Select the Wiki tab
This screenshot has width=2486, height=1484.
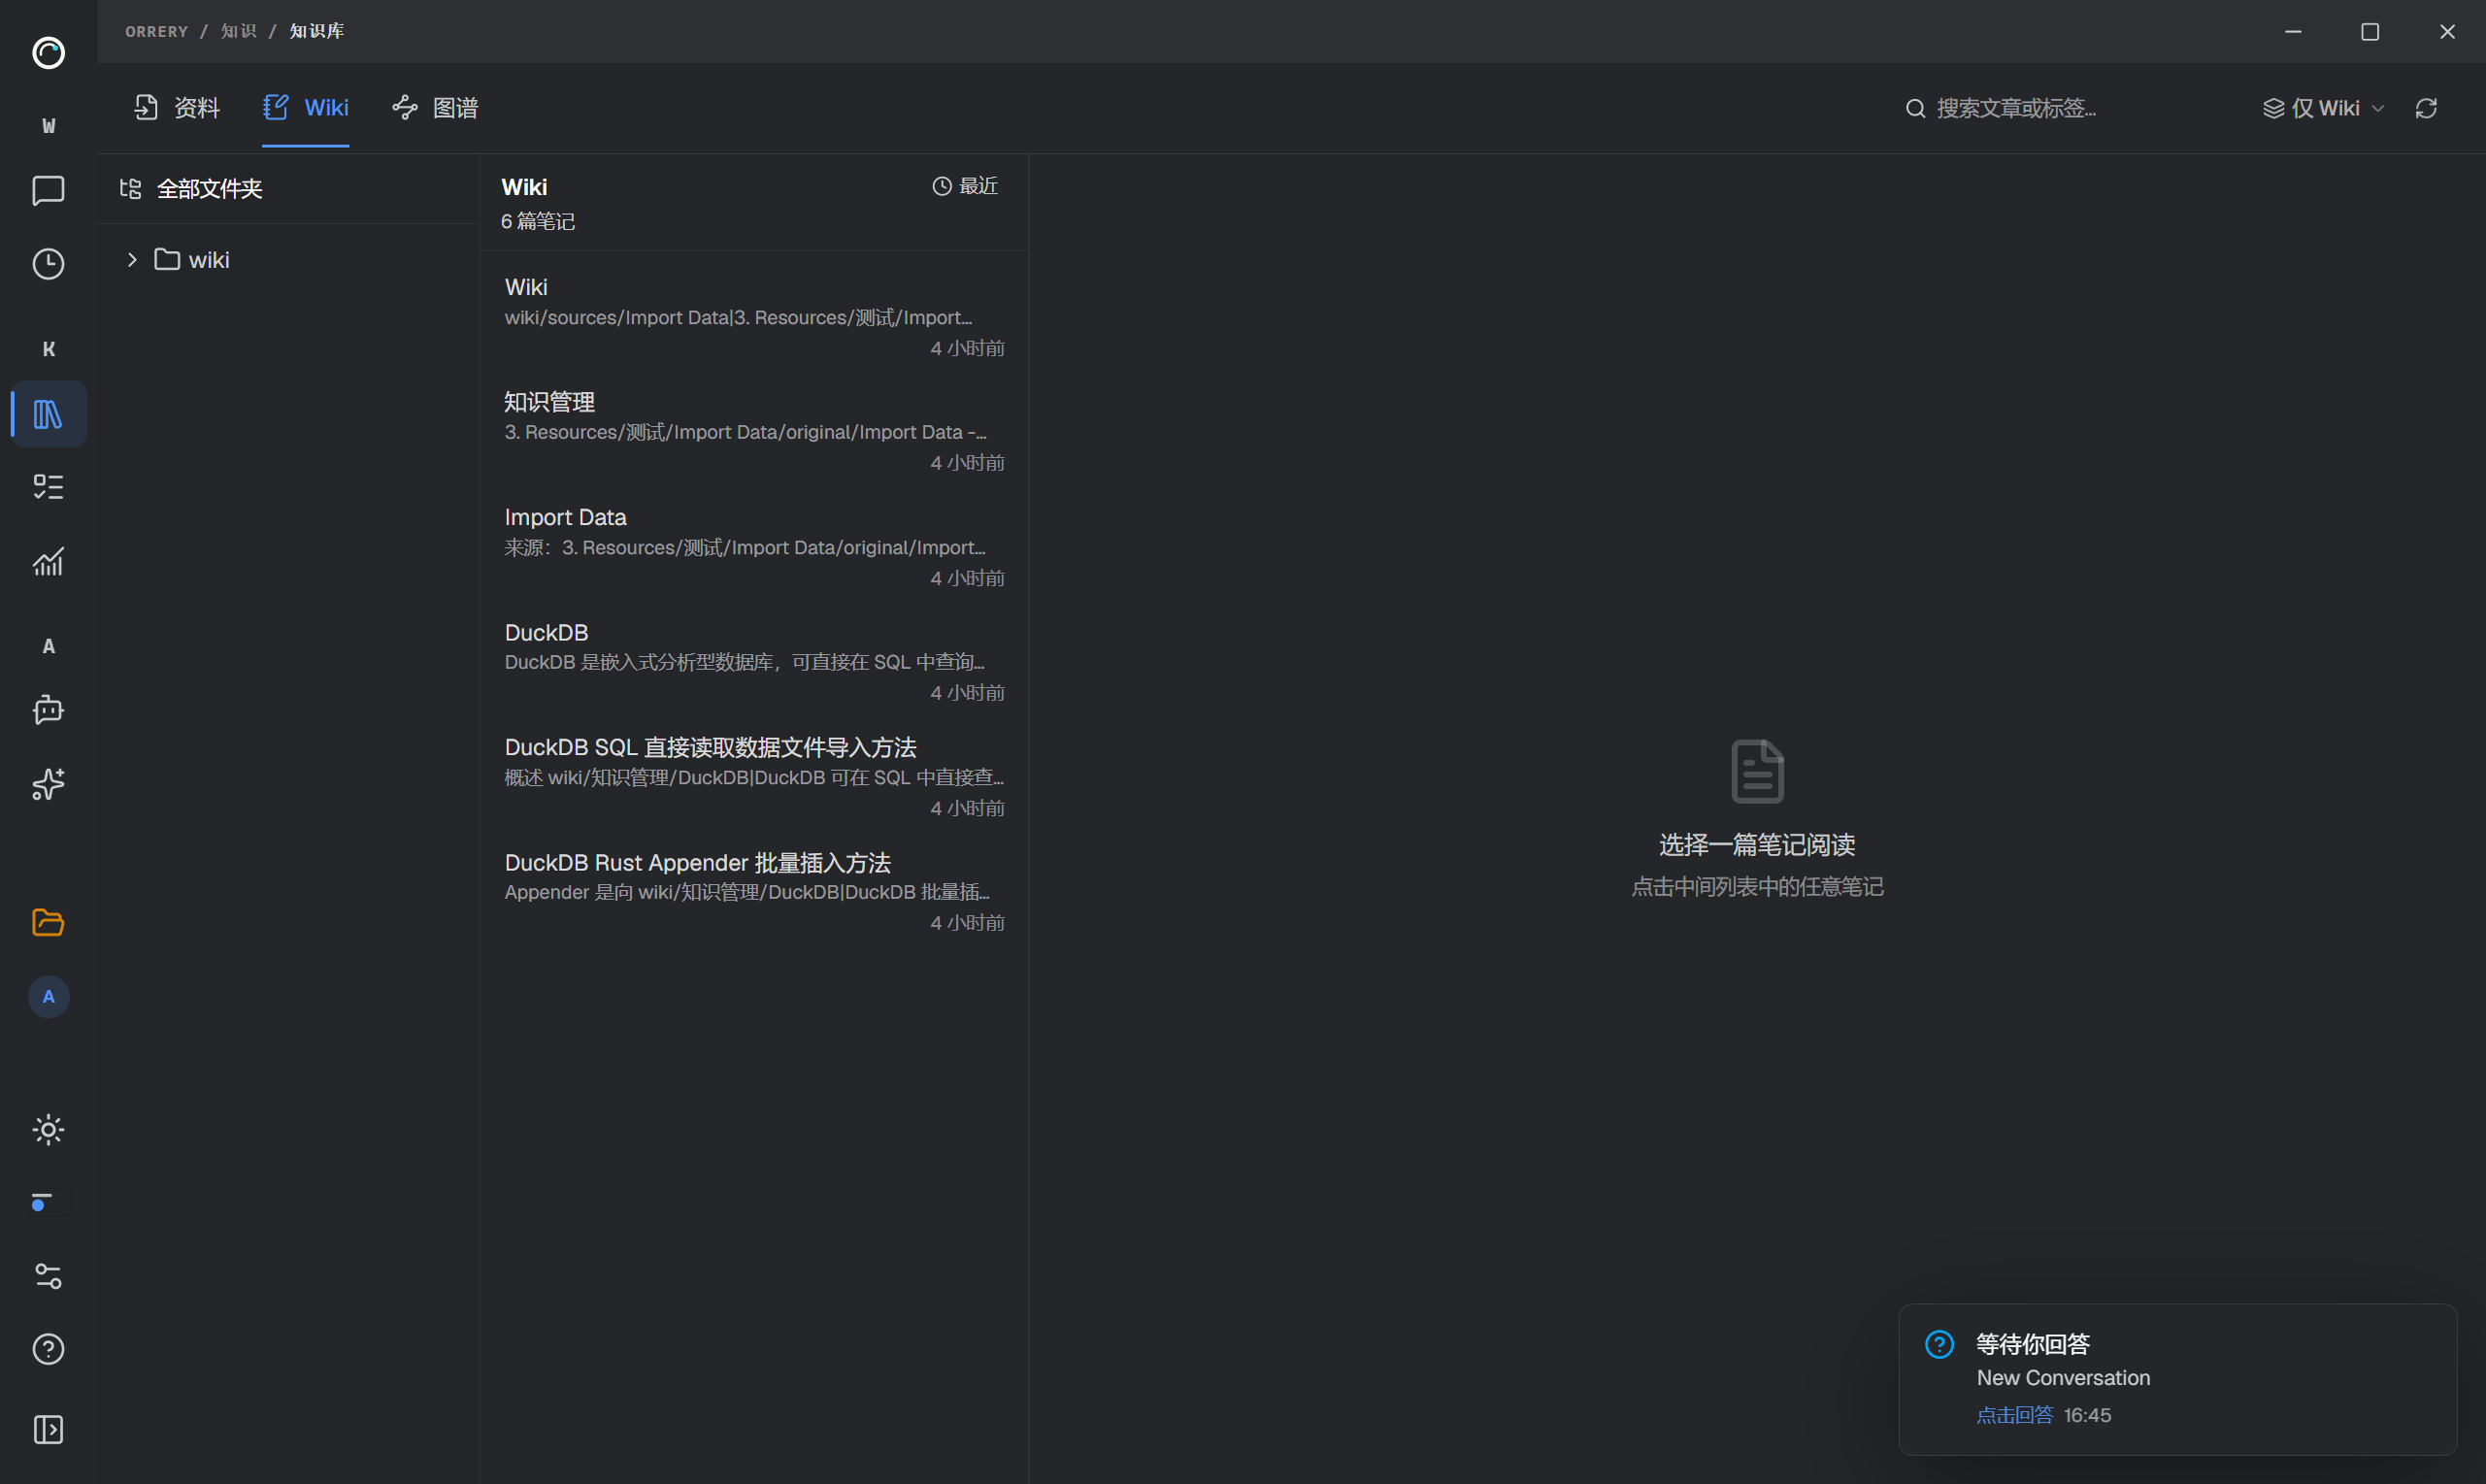(306, 108)
